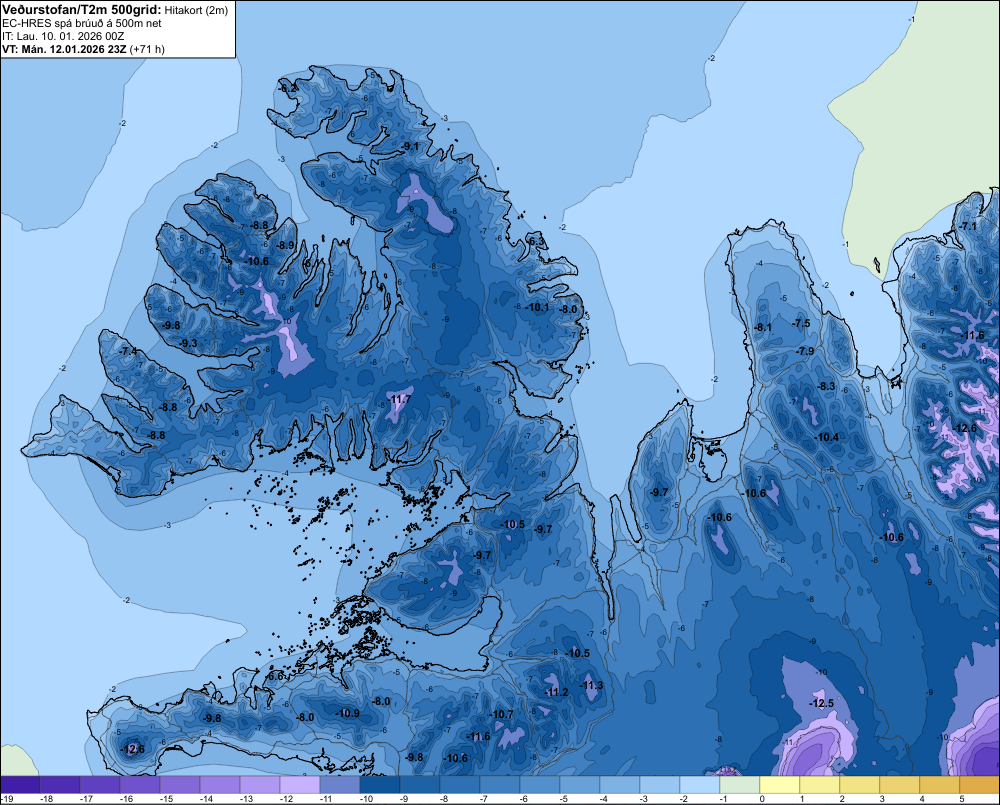
Task: Click the -9.3 temperature label
Action: 188,343
